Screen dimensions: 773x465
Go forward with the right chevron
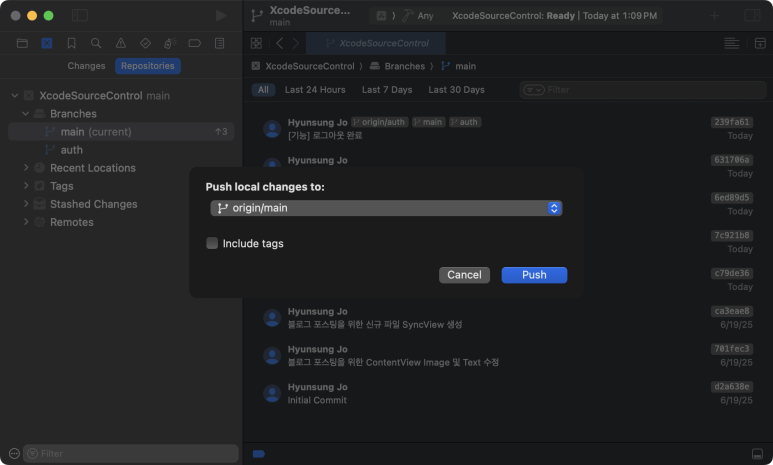pyautogui.click(x=296, y=43)
